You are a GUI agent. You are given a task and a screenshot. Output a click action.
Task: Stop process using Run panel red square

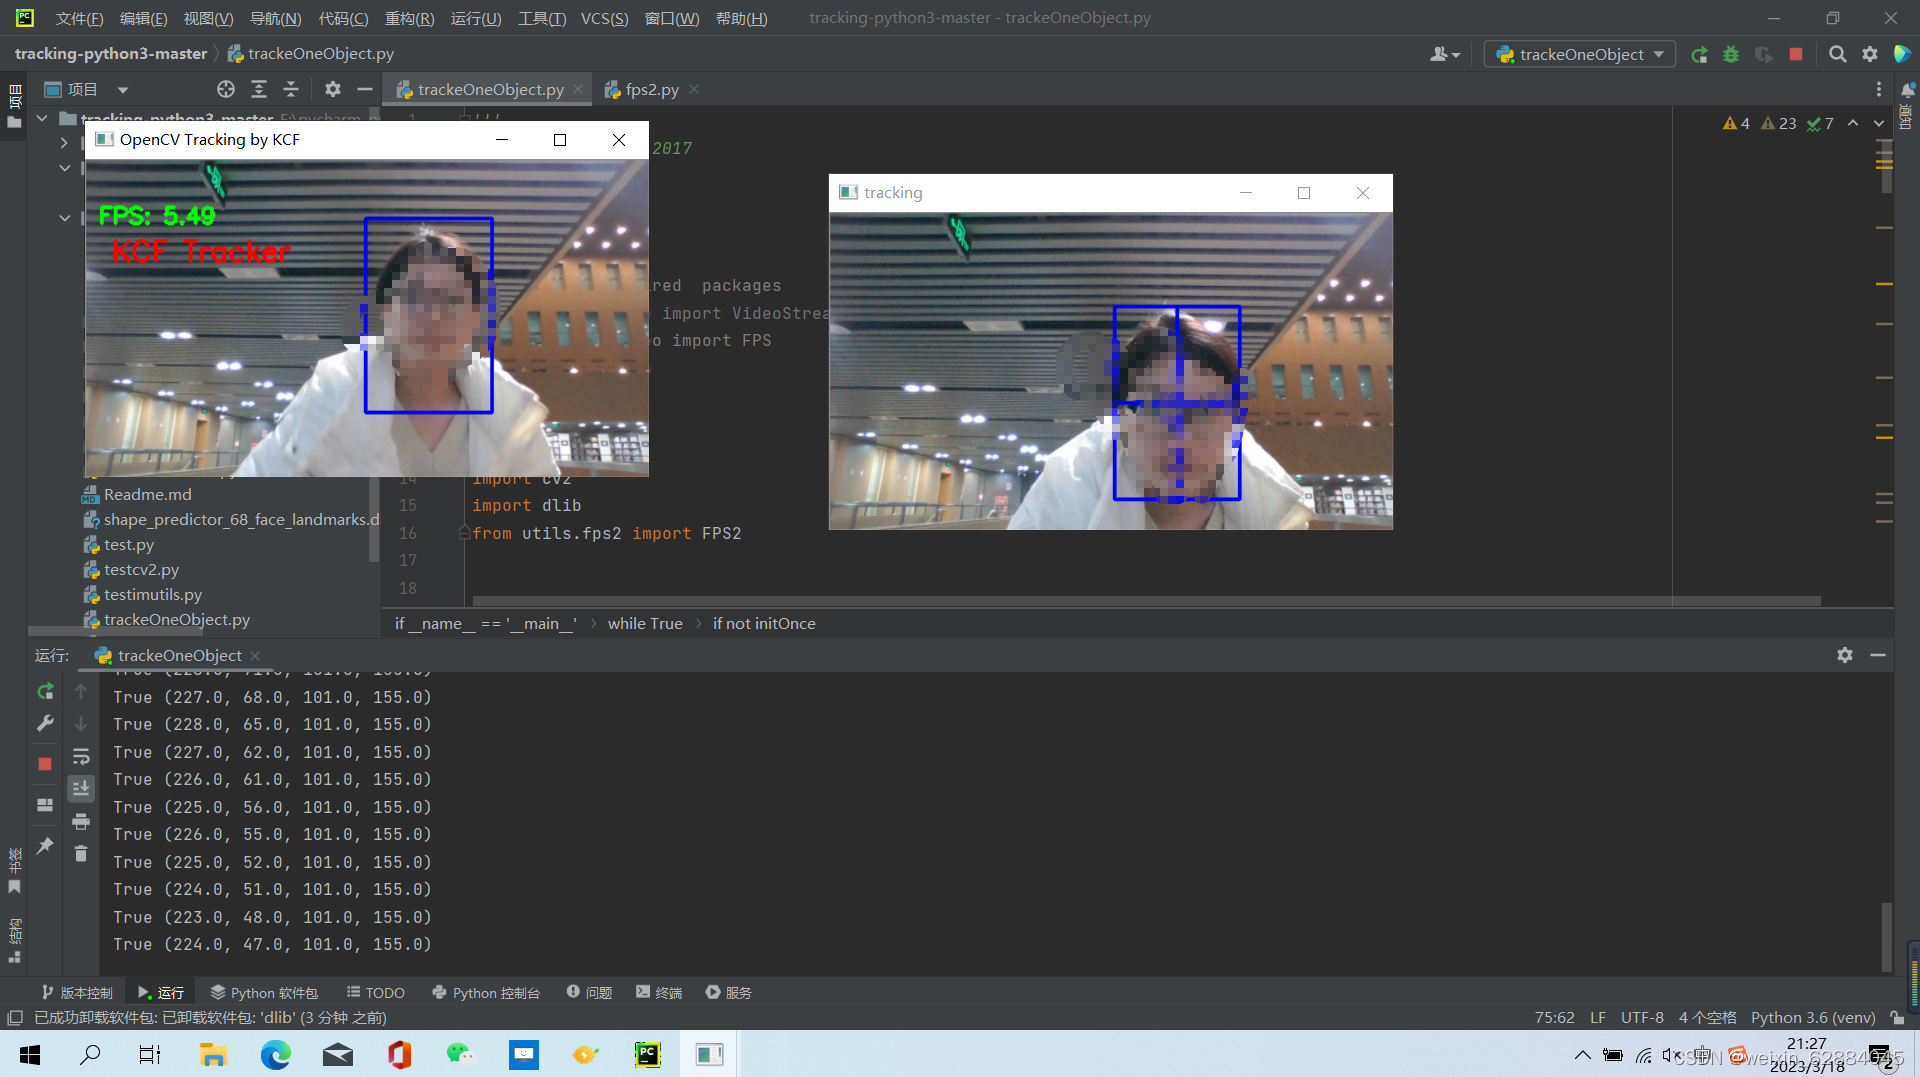(45, 764)
